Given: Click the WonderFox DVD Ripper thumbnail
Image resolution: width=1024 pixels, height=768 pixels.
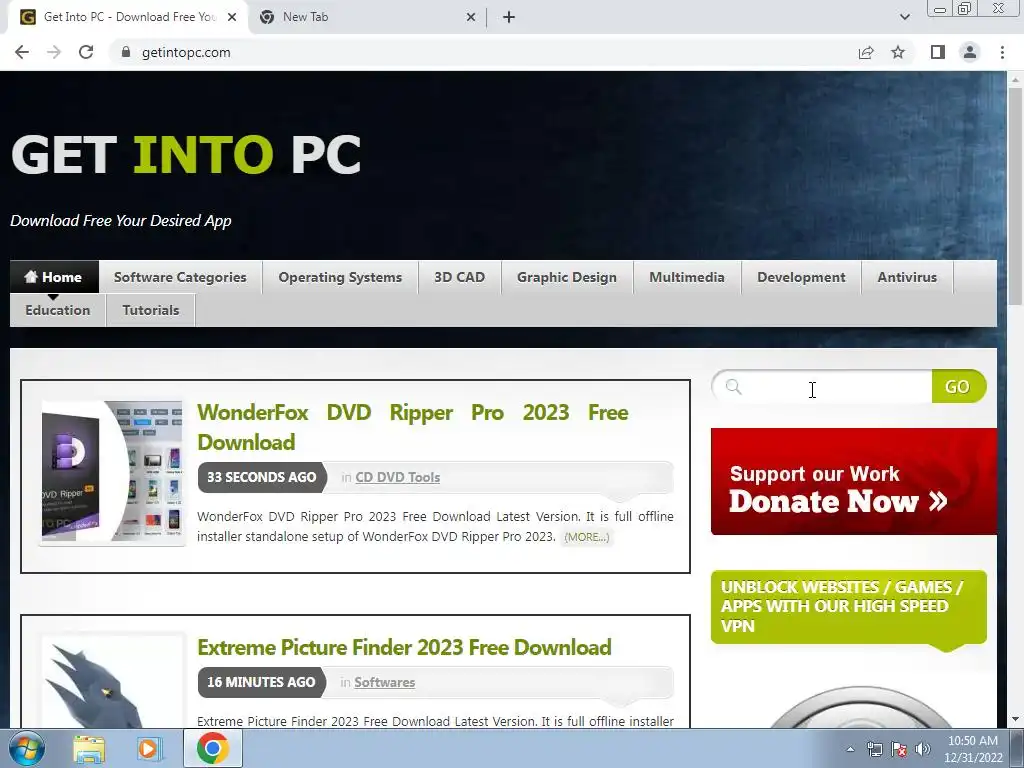Looking at the screenshot, I should click(112, 472).
